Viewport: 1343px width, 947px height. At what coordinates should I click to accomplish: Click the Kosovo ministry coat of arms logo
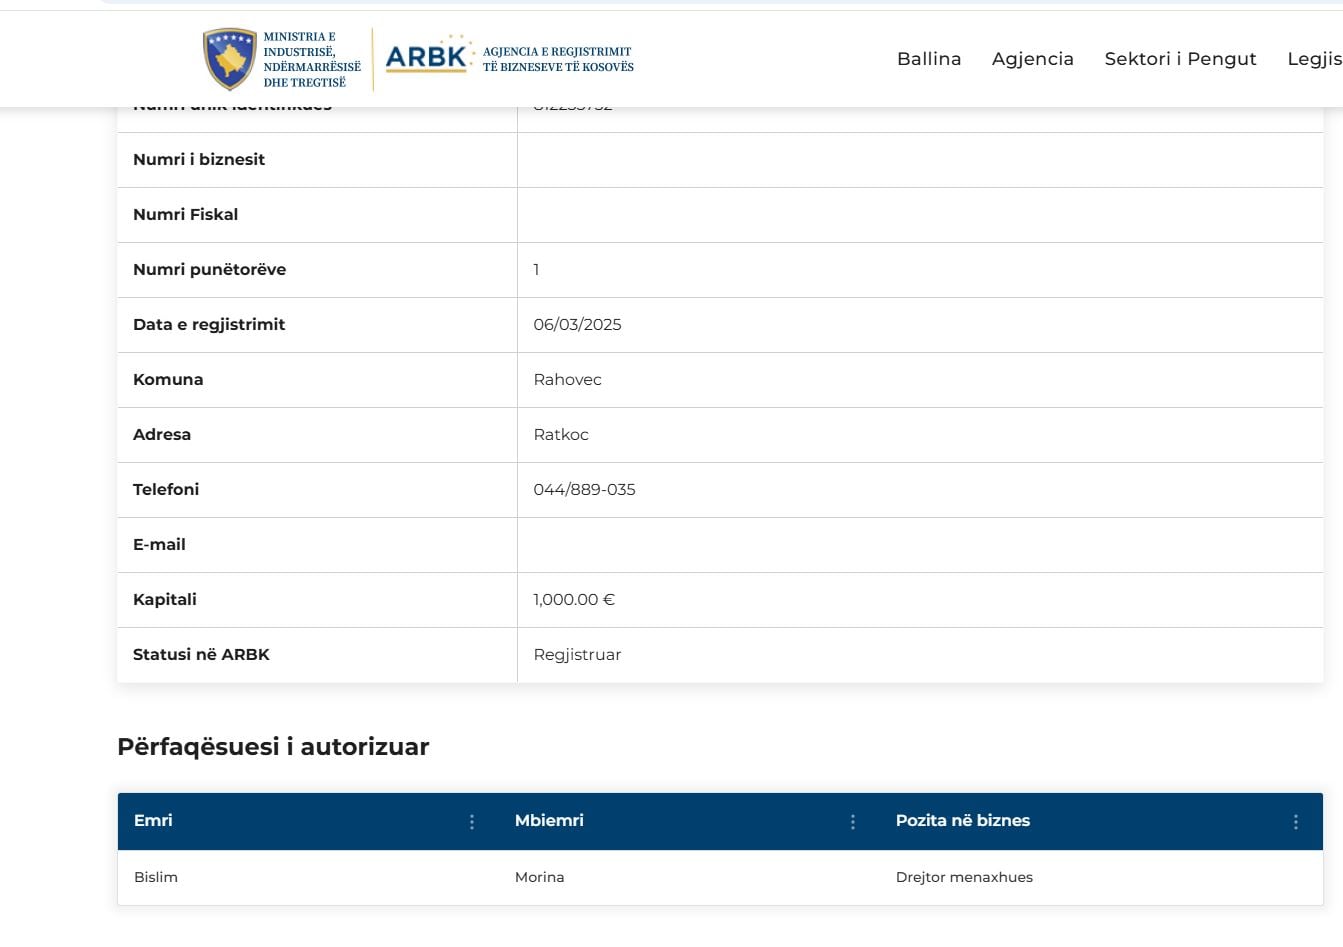230,59
